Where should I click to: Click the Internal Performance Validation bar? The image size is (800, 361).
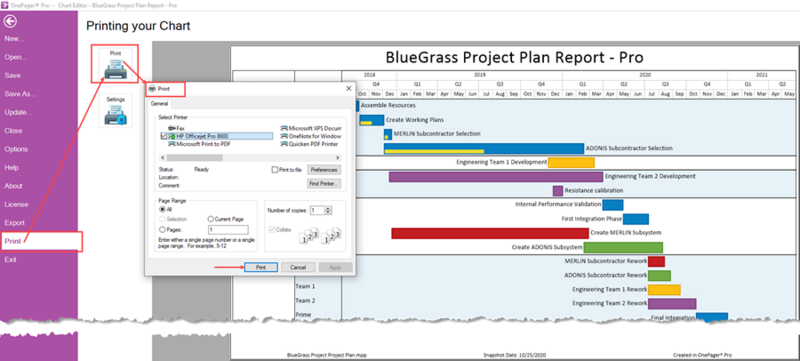(613, 205)
